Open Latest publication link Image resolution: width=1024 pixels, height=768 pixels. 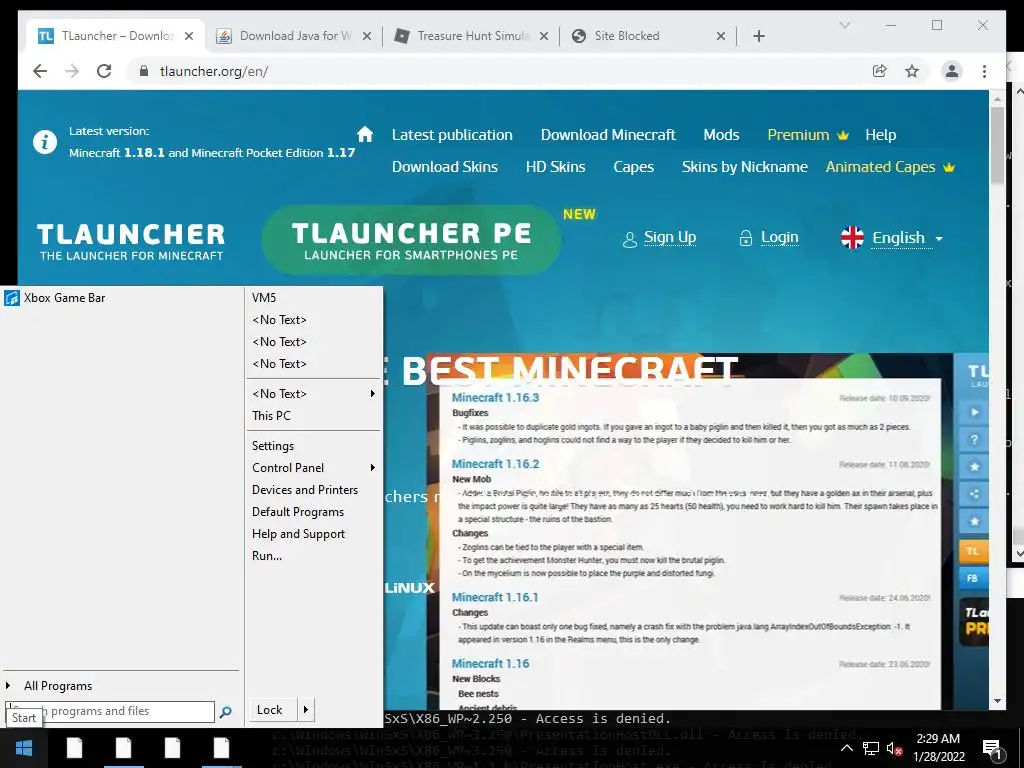452,135
